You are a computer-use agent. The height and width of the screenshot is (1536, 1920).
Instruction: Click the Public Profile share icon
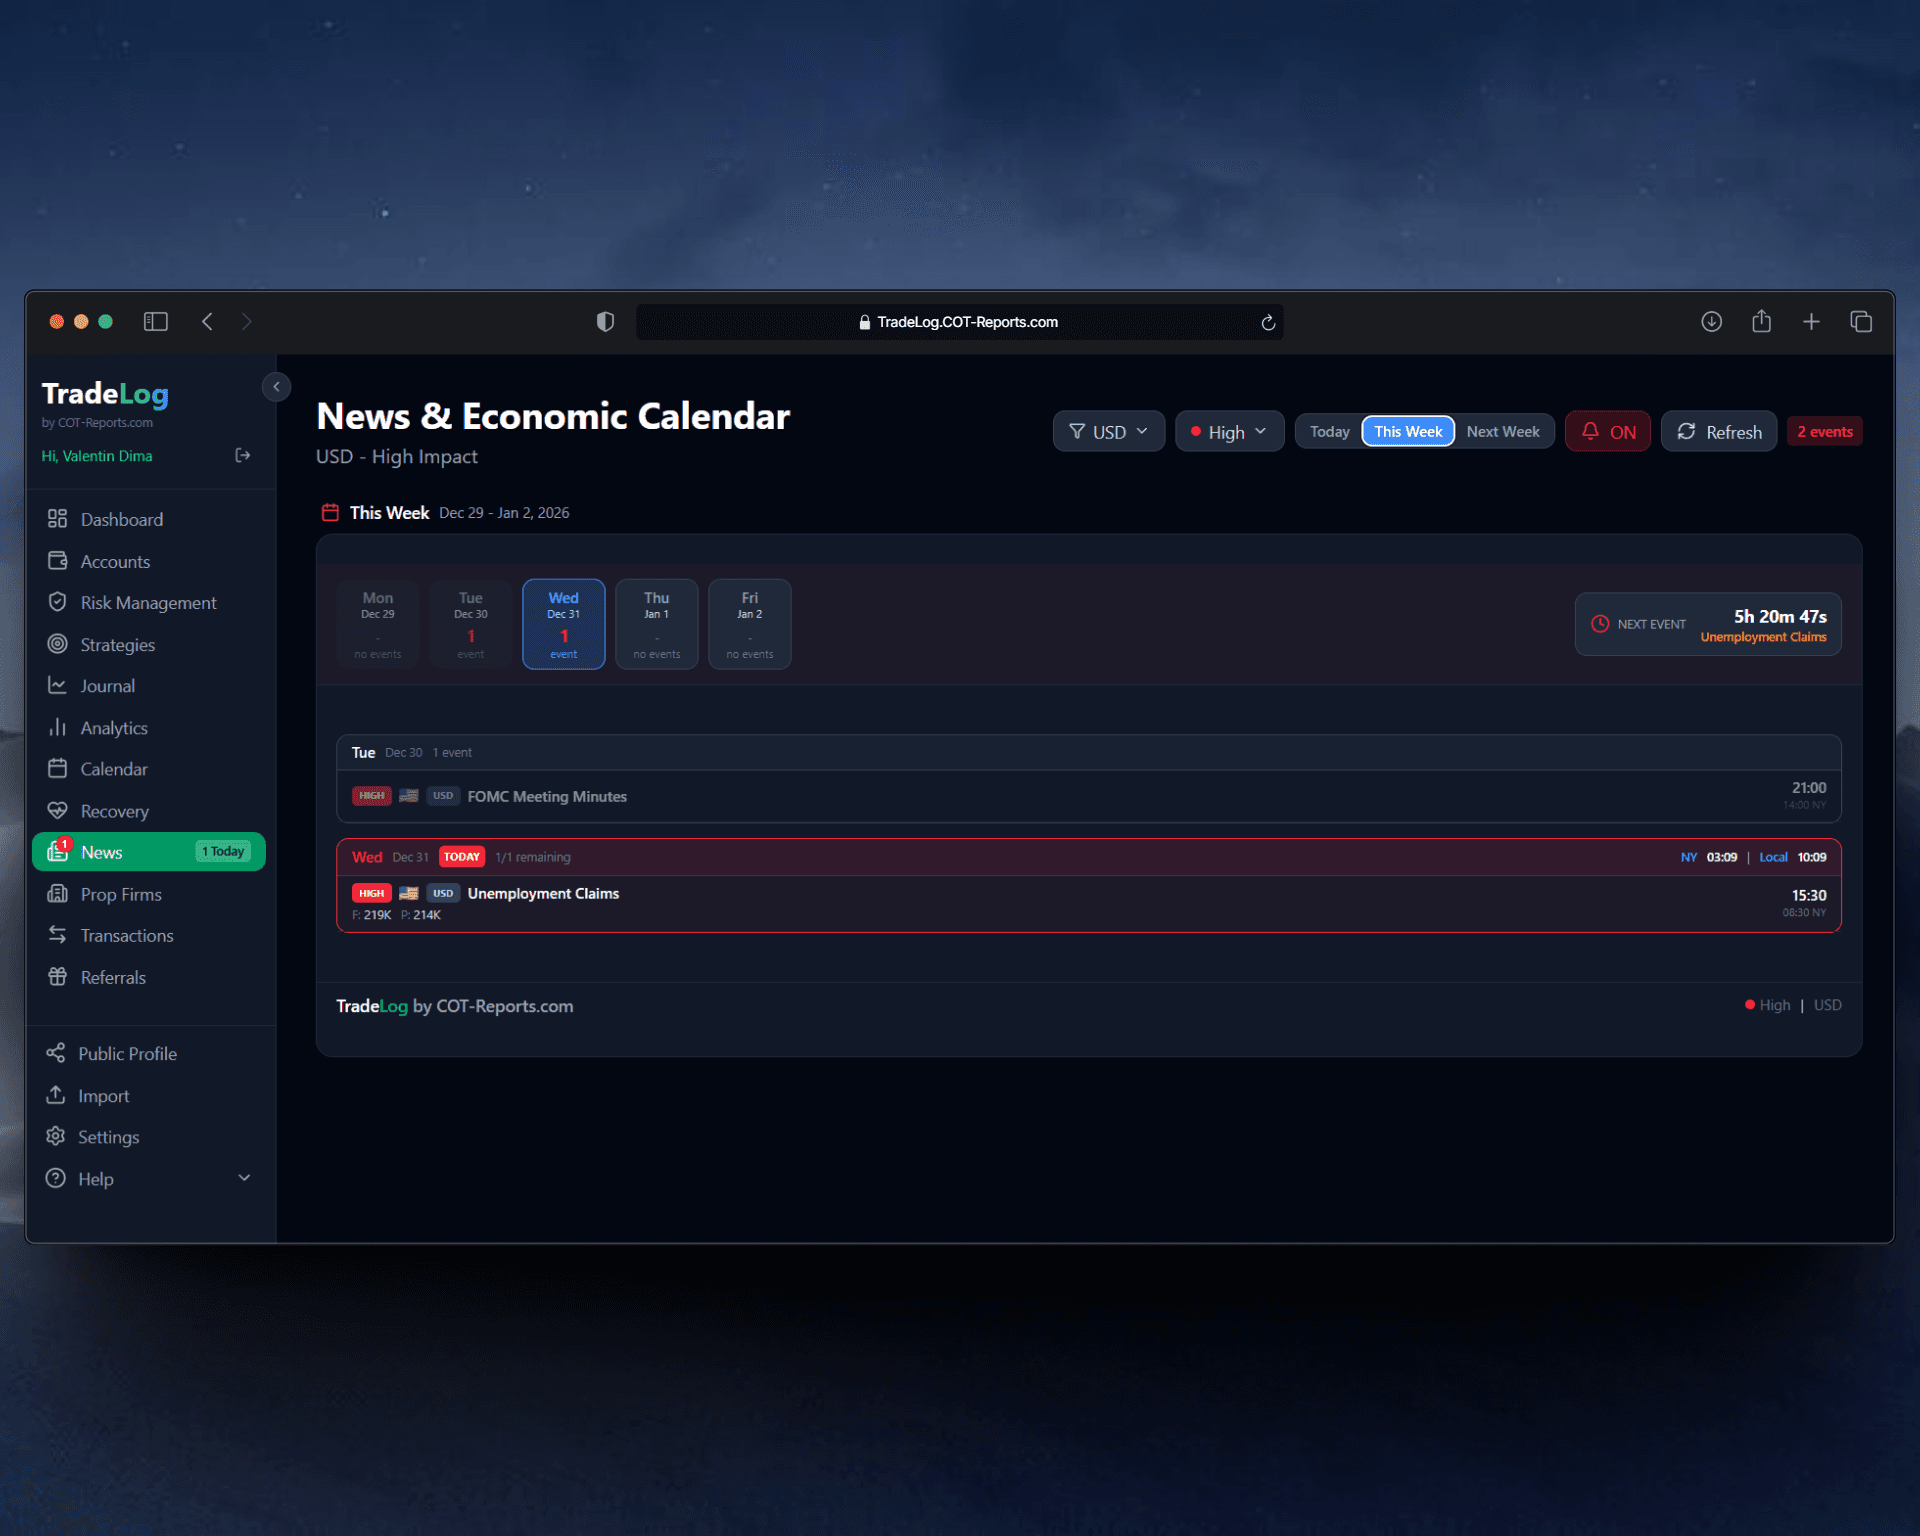coord(56,1053)
